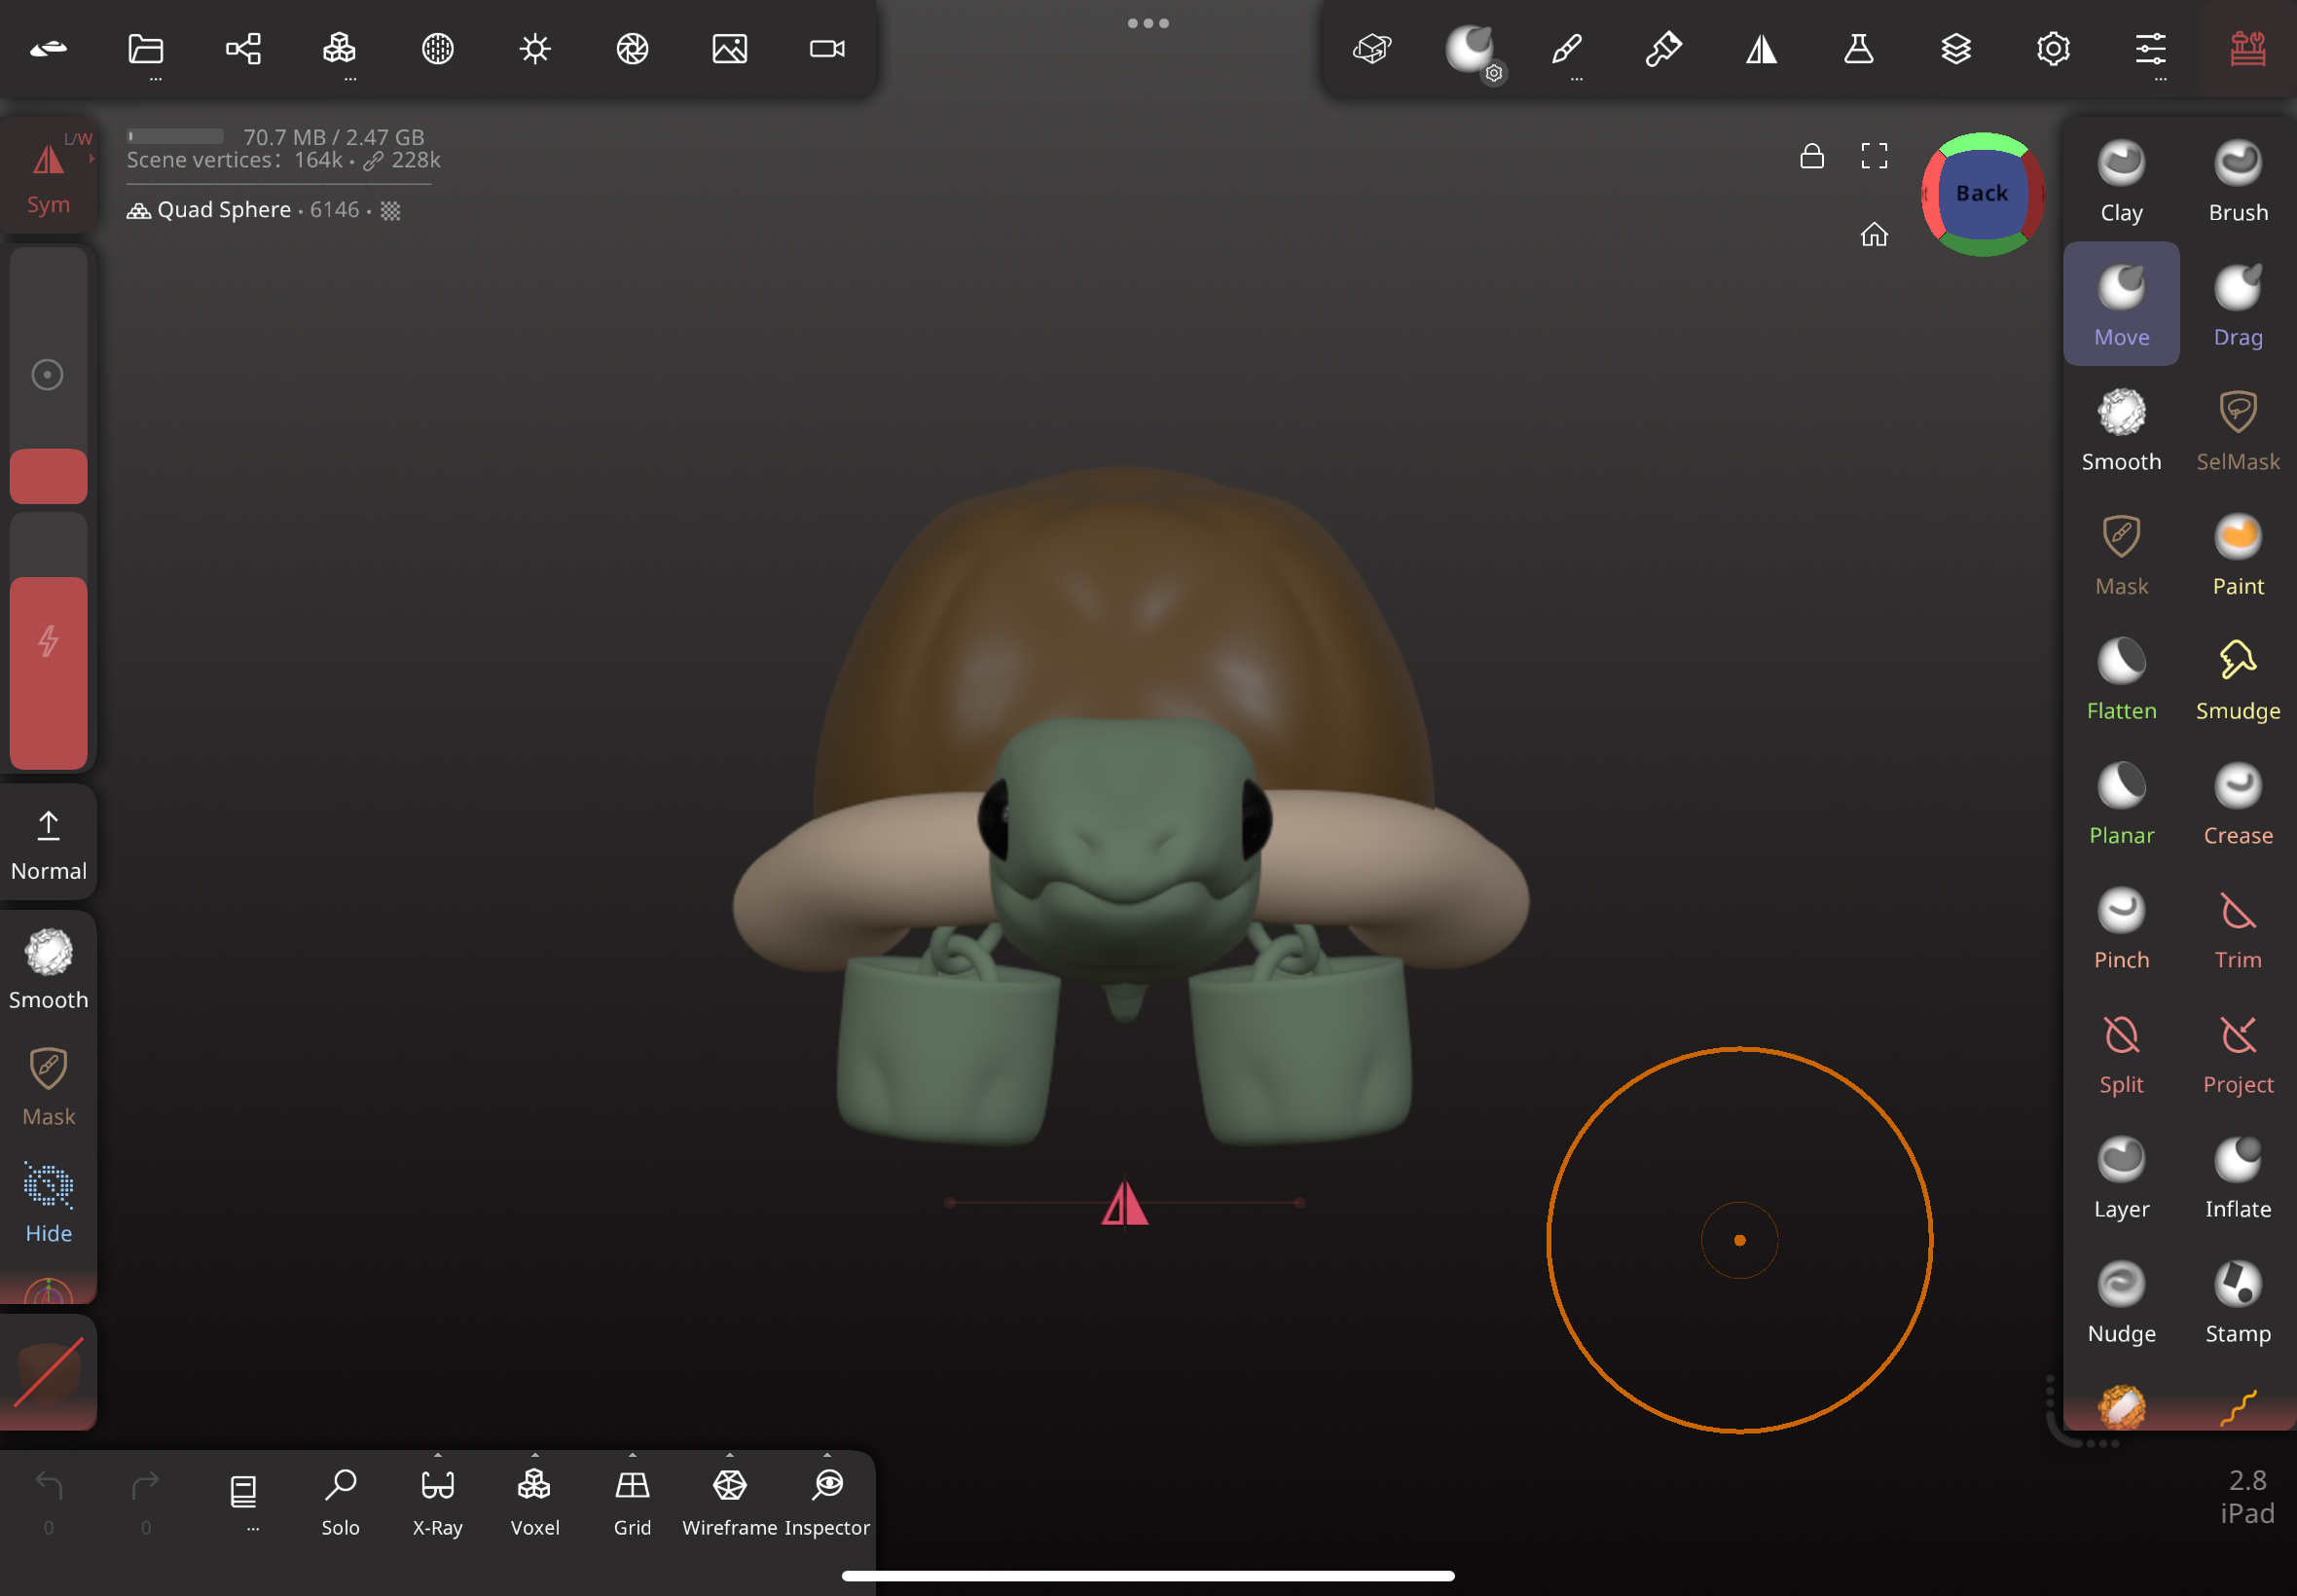Click the Undo arrow
2297x1596 pixels.
tap(48, 1486)
